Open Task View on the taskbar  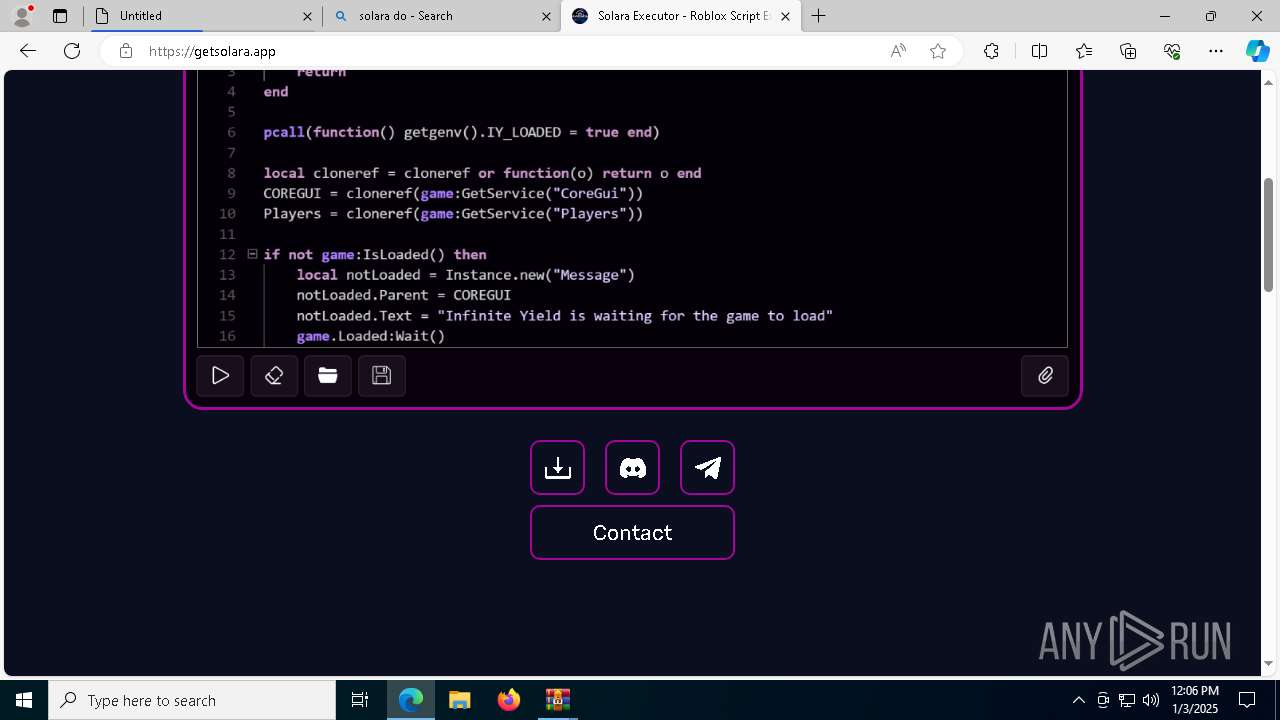click(360, 700)
